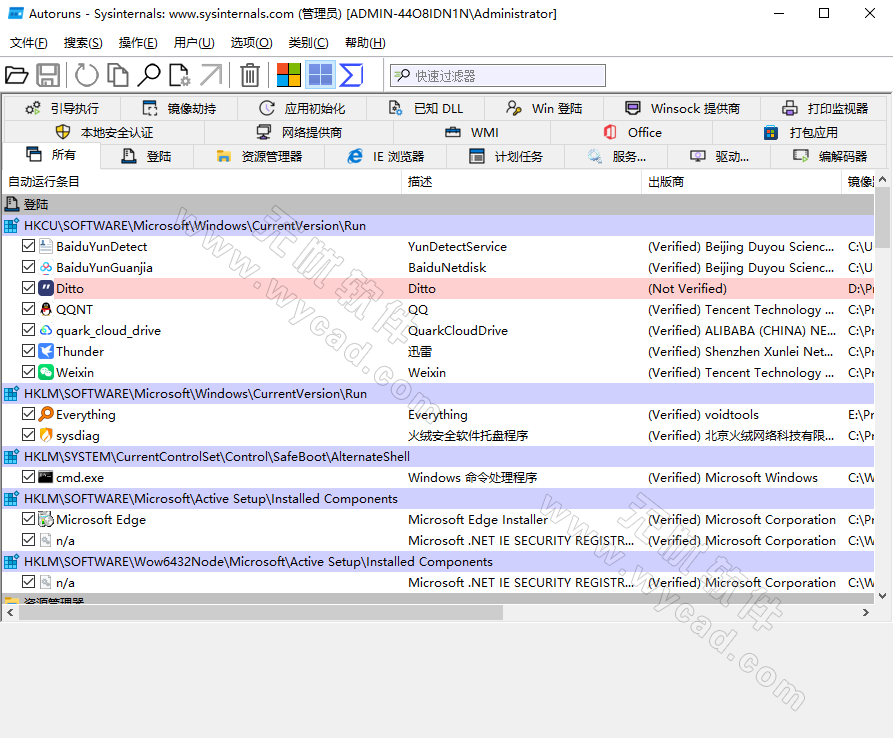Open Find with magnifier toolbar icon
Screen dimensions: 893x738
click(149, 75)
